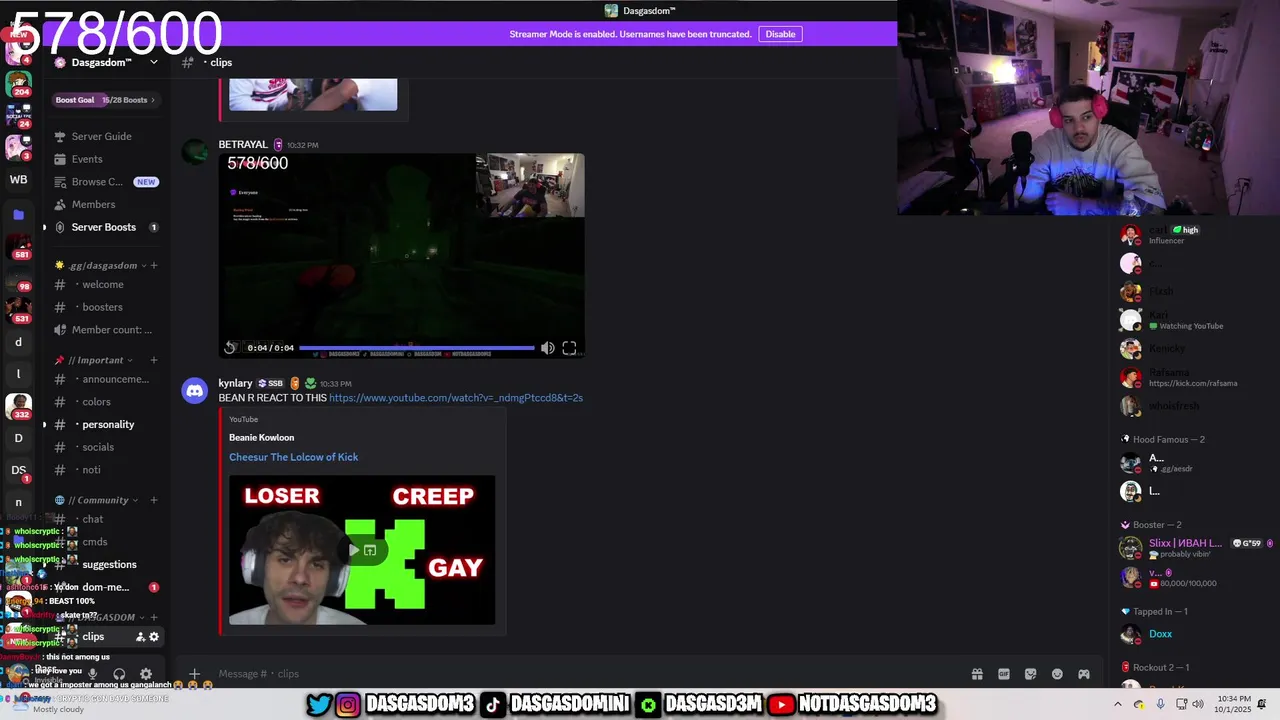Image resolution: width=1280 pixels, height=720 pixels.
Task: Follow the youtube.com link in kynlary's message
Action: pos(456,398)
